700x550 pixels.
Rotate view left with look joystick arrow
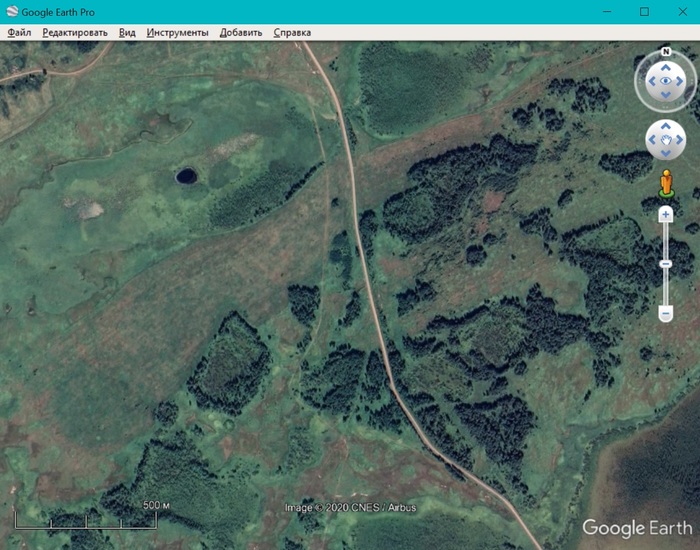click(652, 81)
